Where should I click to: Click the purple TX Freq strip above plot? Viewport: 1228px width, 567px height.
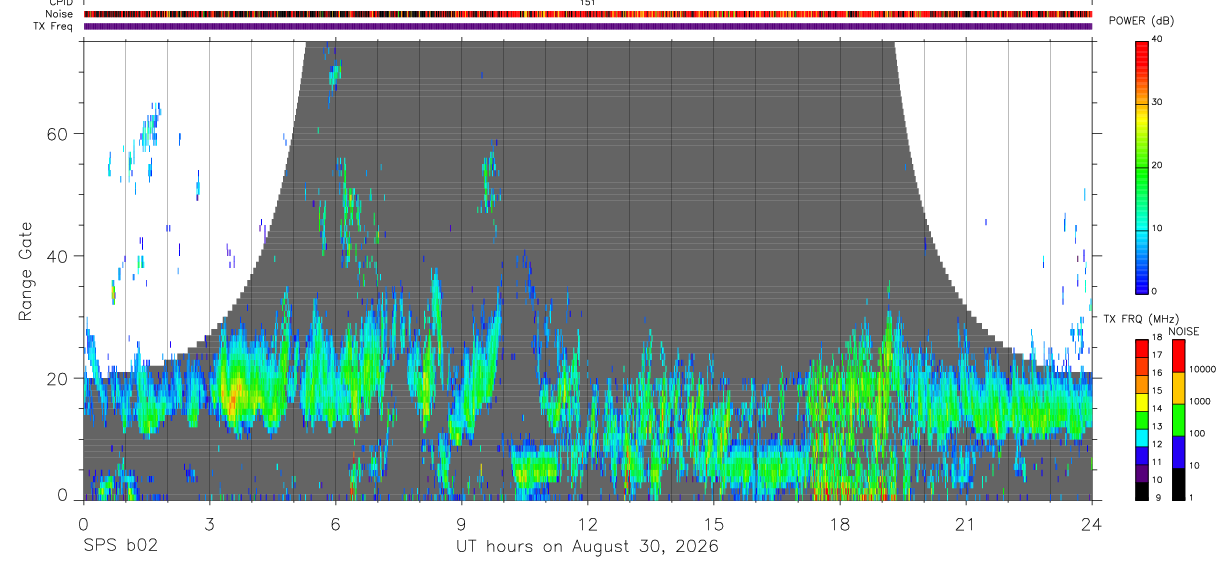click(587, 26)
